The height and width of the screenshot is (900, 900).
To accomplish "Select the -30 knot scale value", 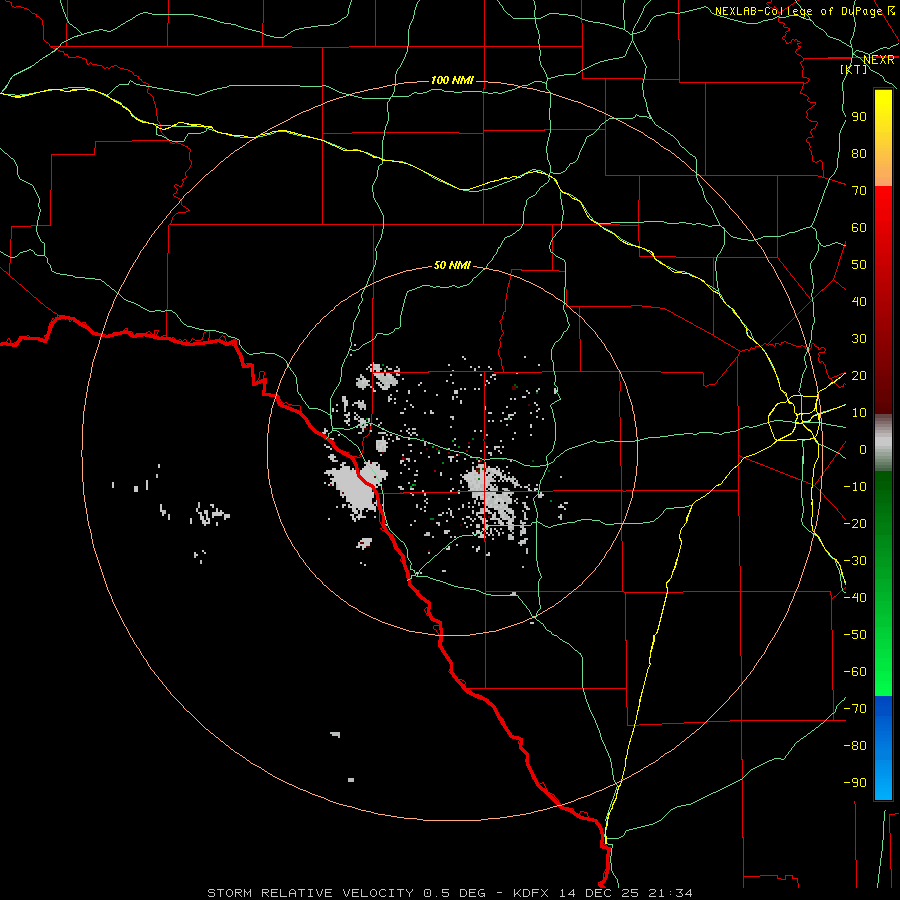I will tap(855, 561).
